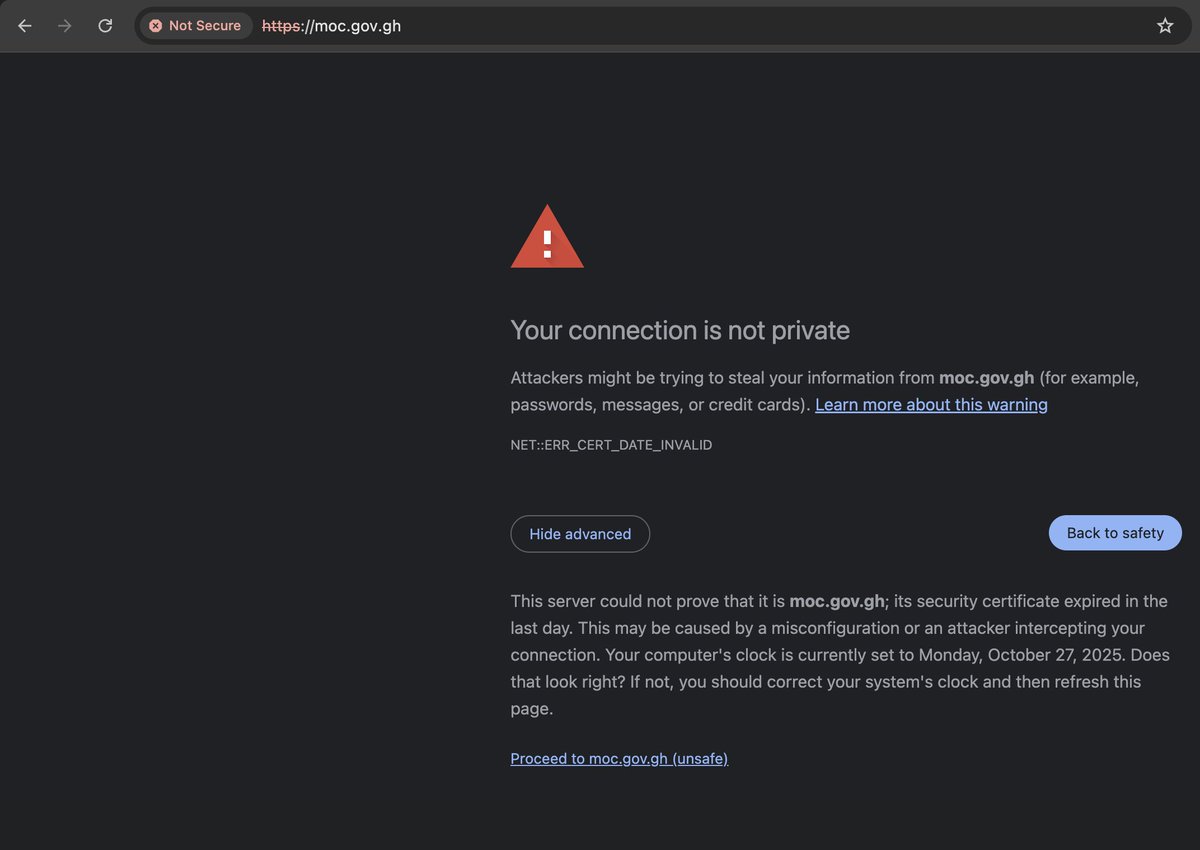
Task: Click the NET::ERR_CERT_DATE_INVALID error code
Action: tap(611, 444)
